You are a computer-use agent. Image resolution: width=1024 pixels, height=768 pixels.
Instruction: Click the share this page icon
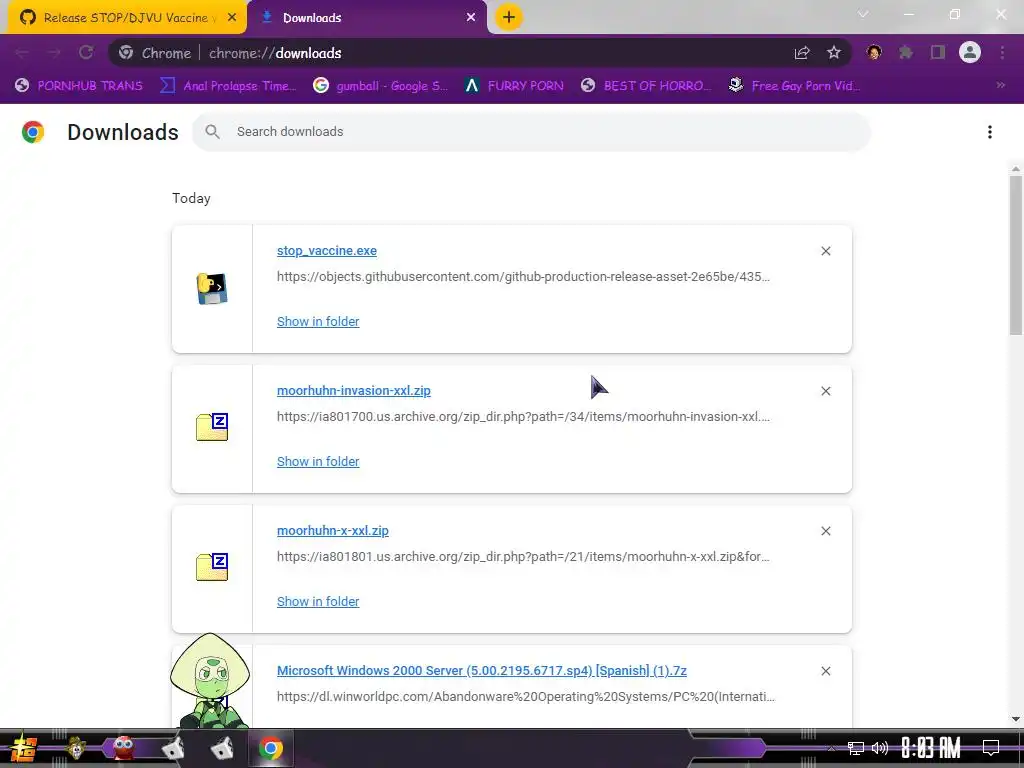point(802,53)
